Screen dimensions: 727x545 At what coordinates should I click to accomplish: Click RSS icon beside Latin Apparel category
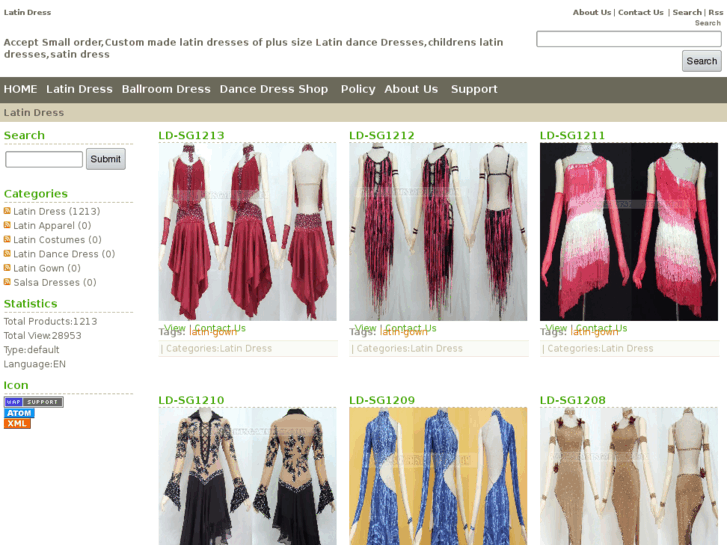coord(7,225)
